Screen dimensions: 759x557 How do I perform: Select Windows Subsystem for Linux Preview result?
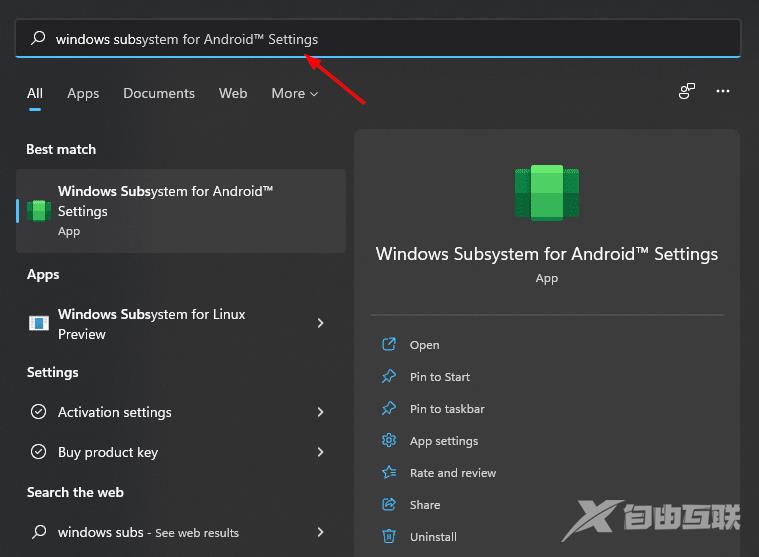(x=181, y=324)
